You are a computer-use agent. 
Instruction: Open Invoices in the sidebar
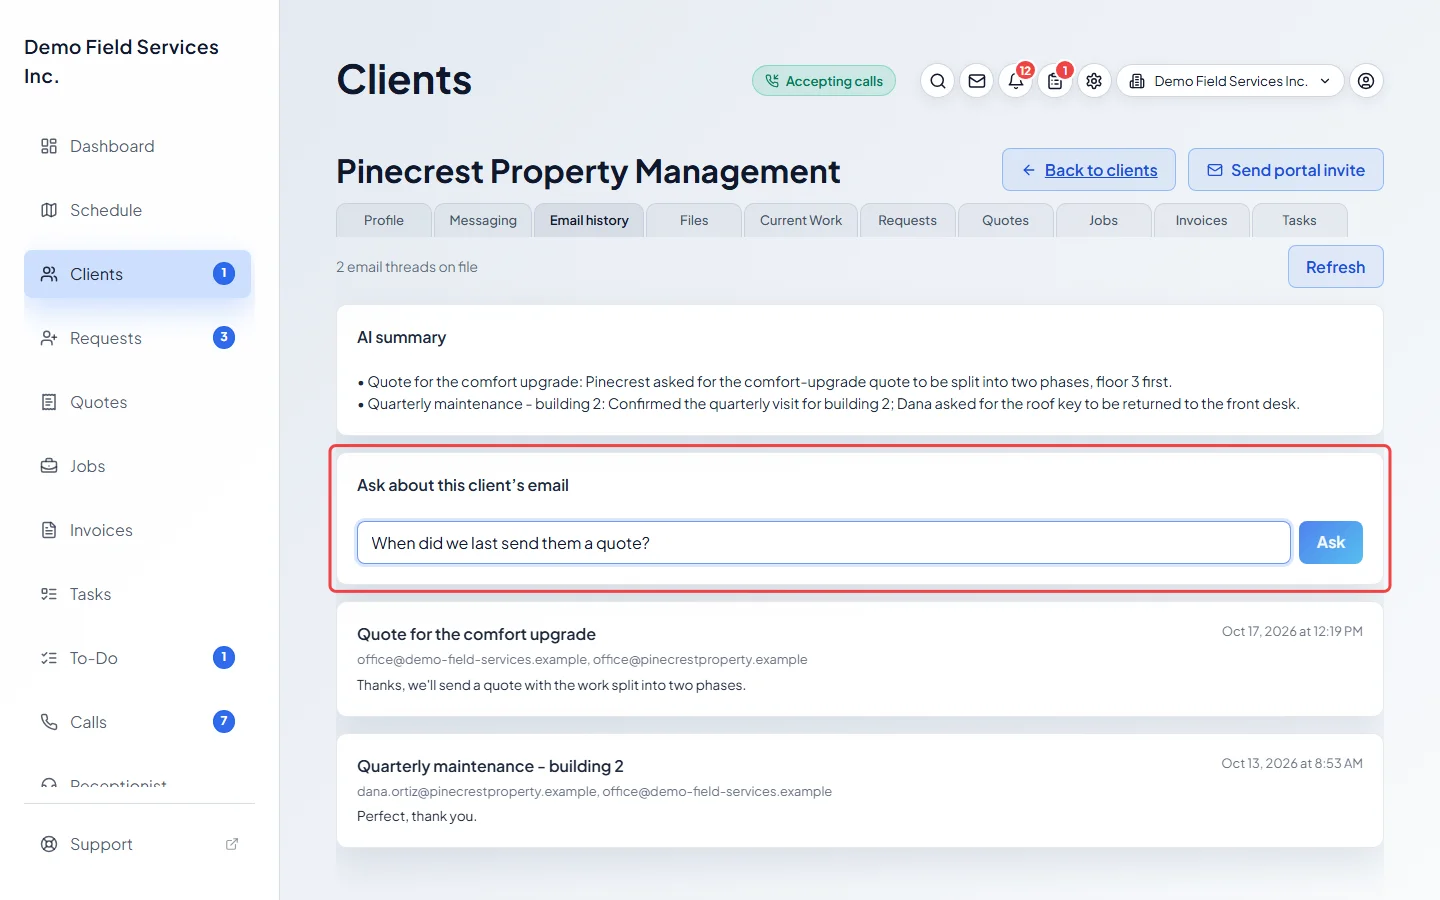coord(138,530)
